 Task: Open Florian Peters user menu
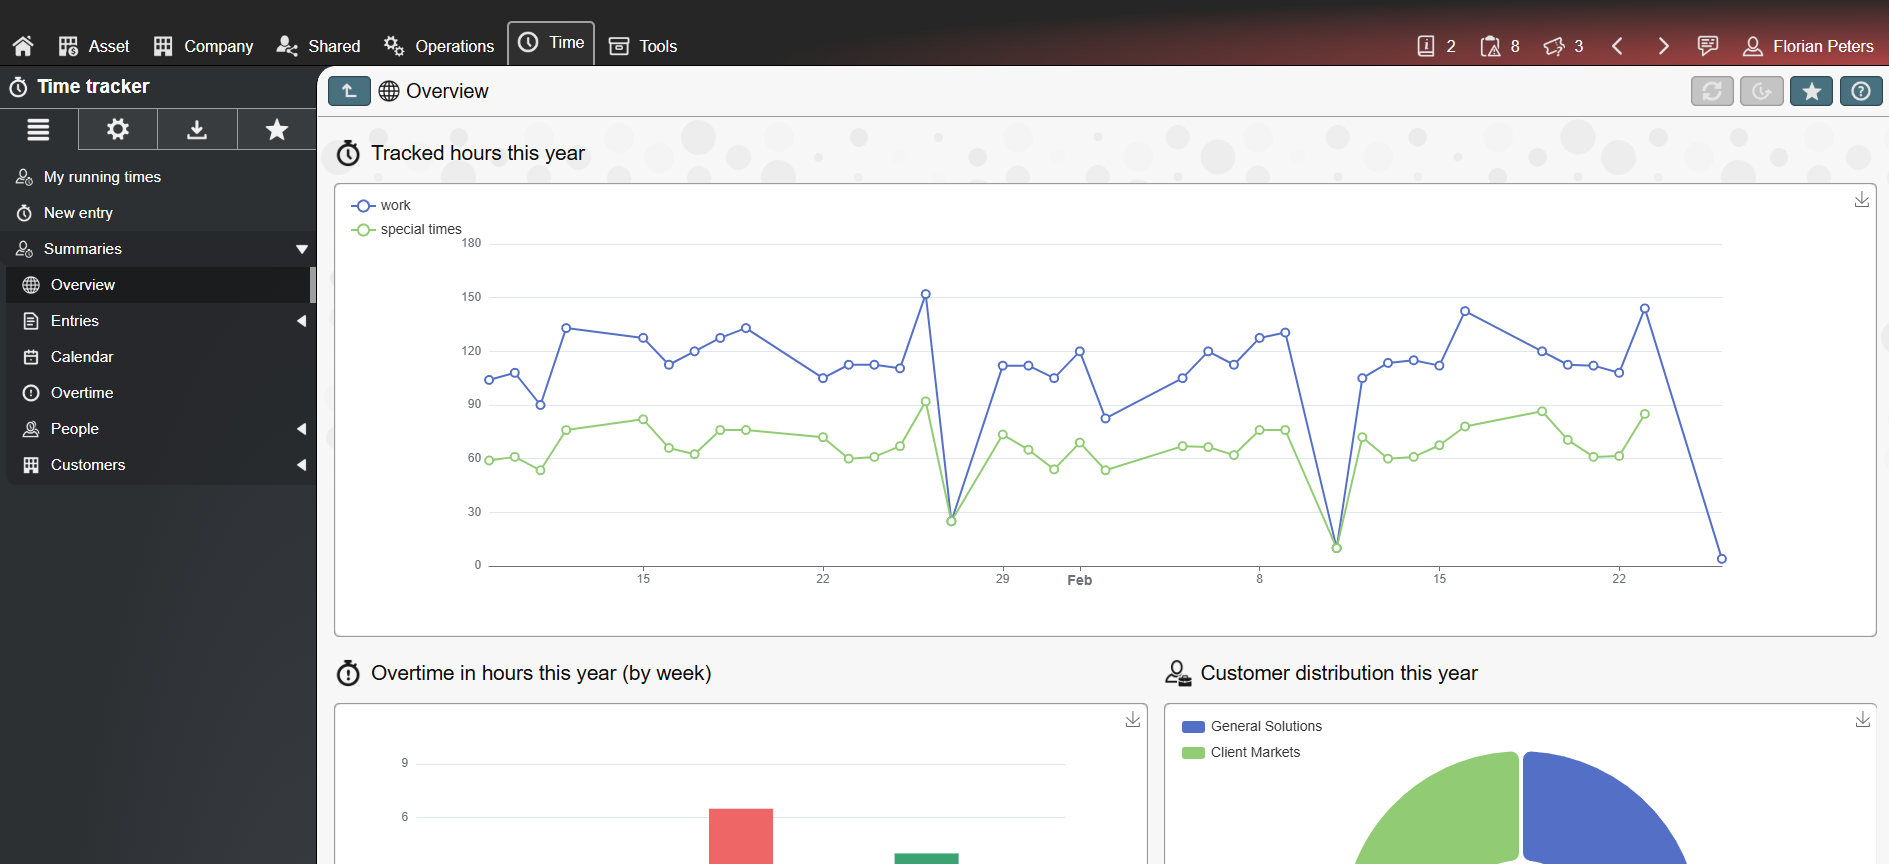coord(1808,46)
